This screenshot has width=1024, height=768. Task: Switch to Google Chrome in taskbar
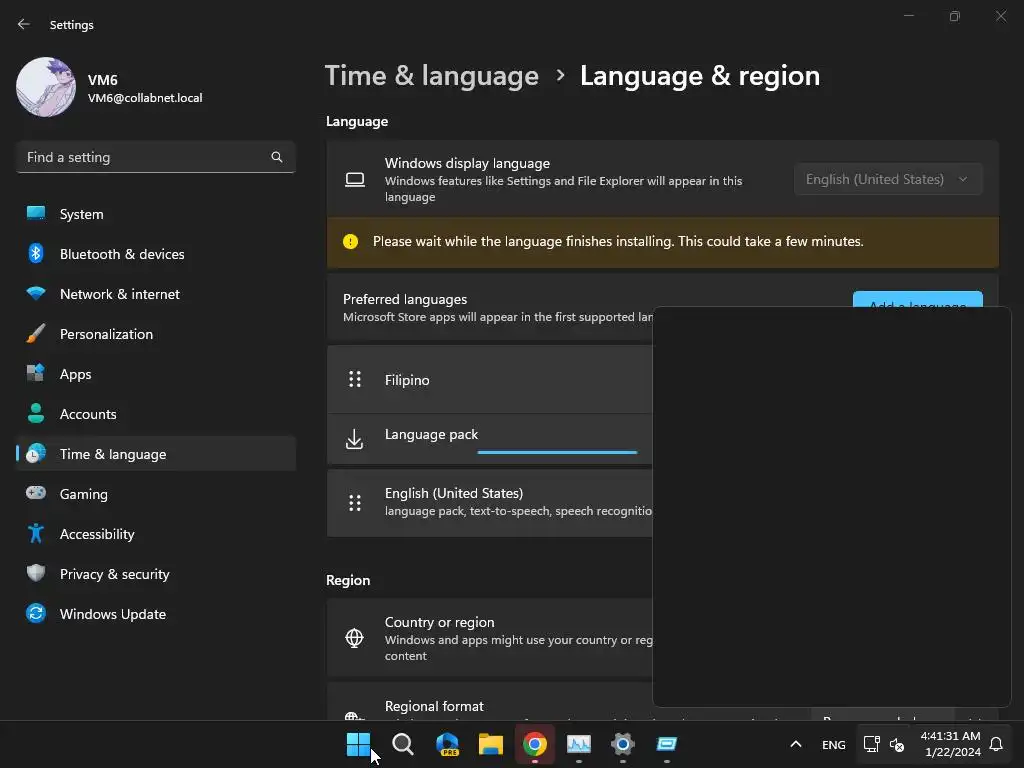tap(535, 744)
